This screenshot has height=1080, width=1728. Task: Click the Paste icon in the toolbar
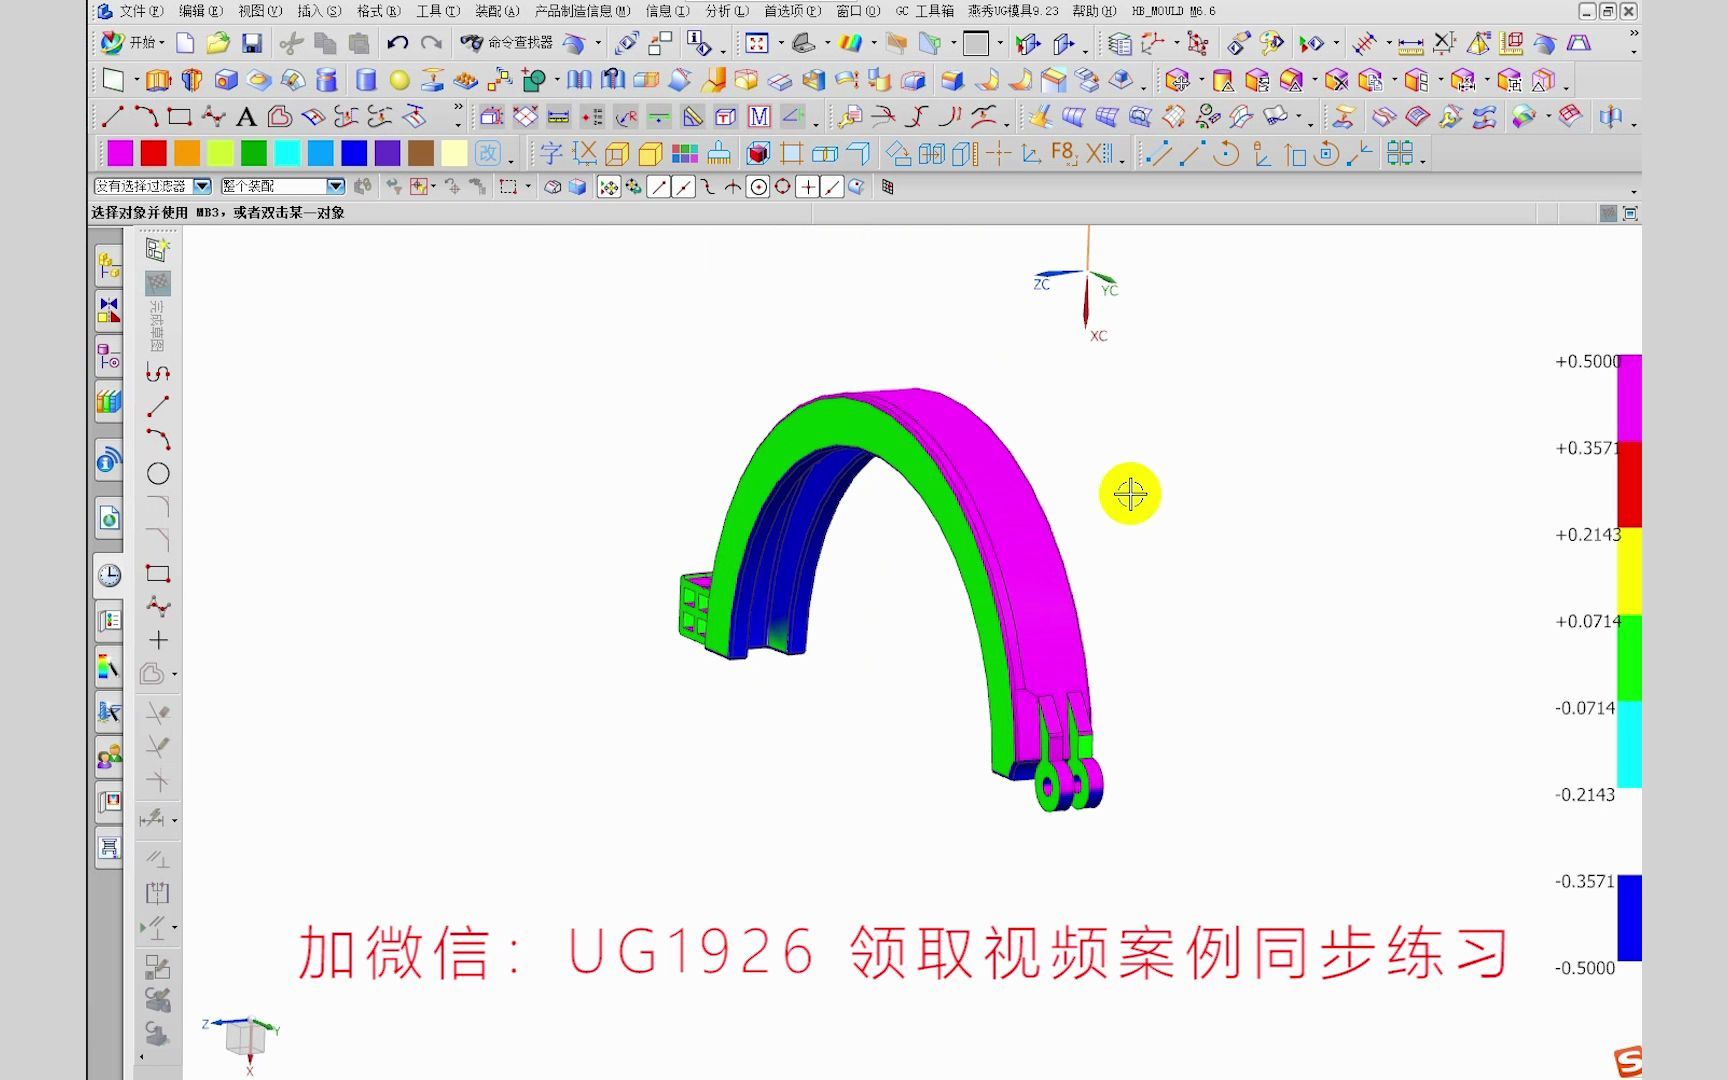click(x=358, y=43)
